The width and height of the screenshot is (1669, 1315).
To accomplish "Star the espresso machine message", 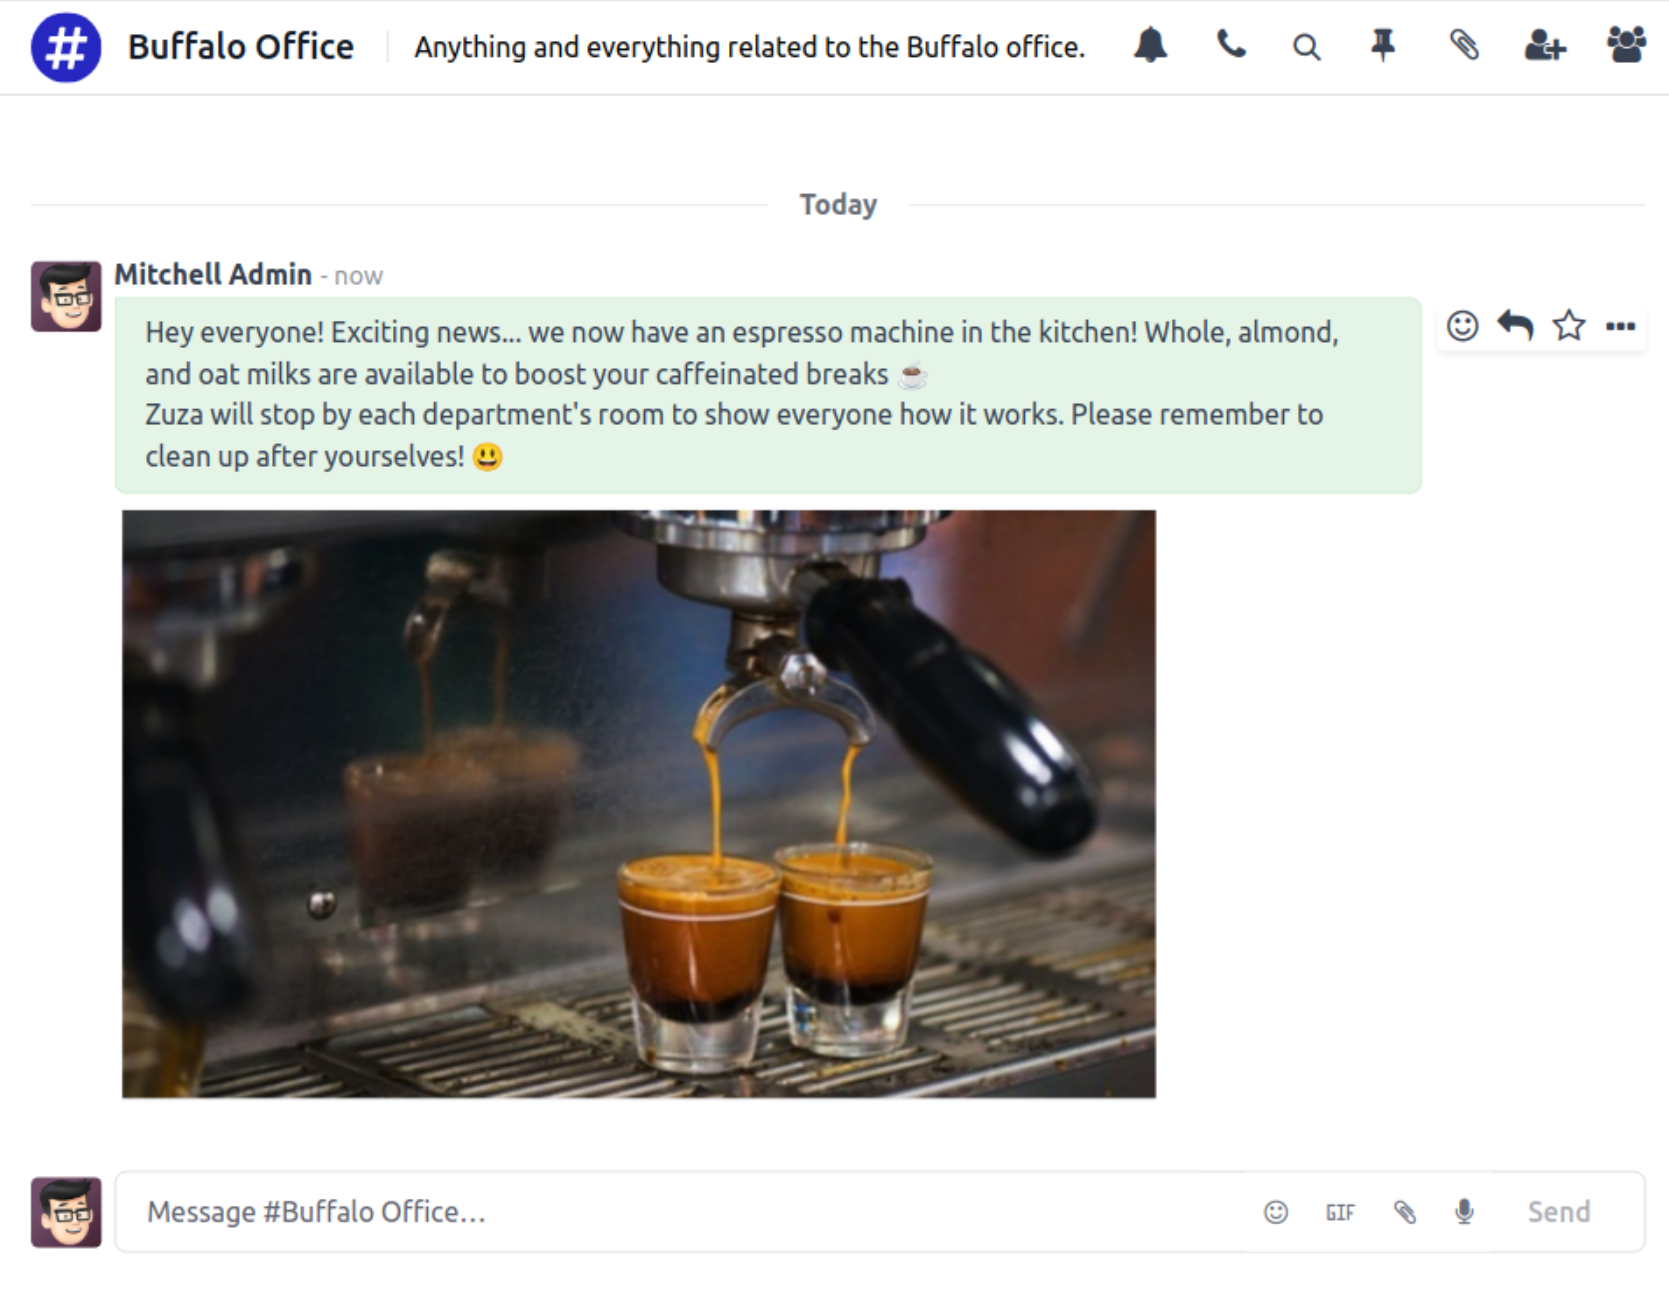I will (x=1568, y=326).
